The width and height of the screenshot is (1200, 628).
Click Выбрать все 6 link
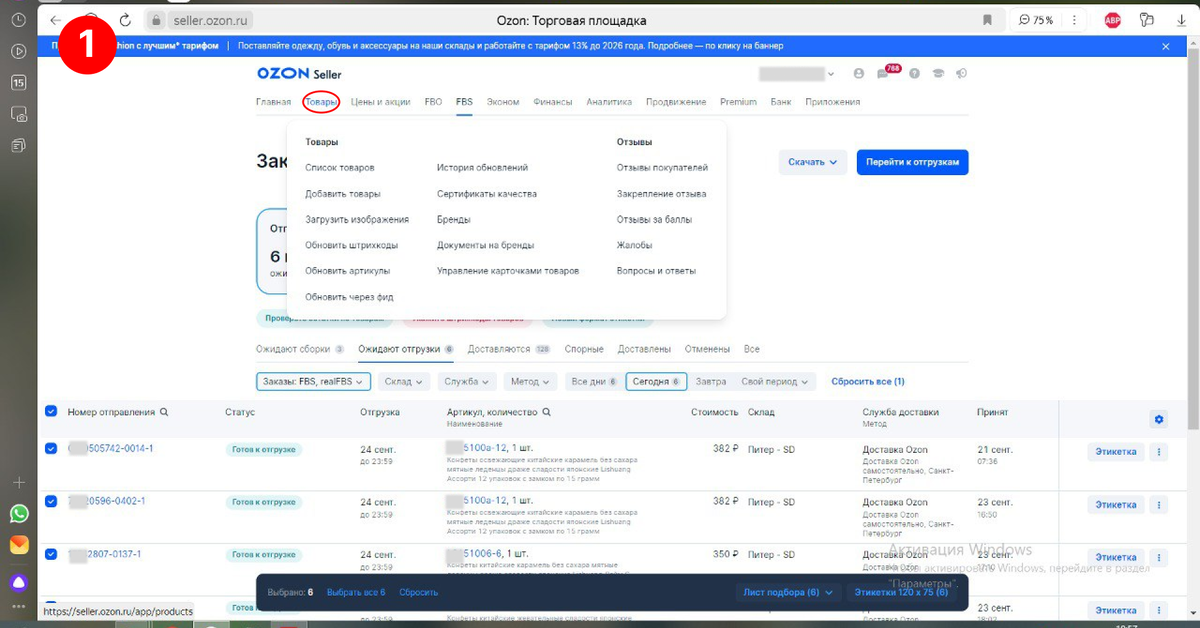tap(356, 592)
